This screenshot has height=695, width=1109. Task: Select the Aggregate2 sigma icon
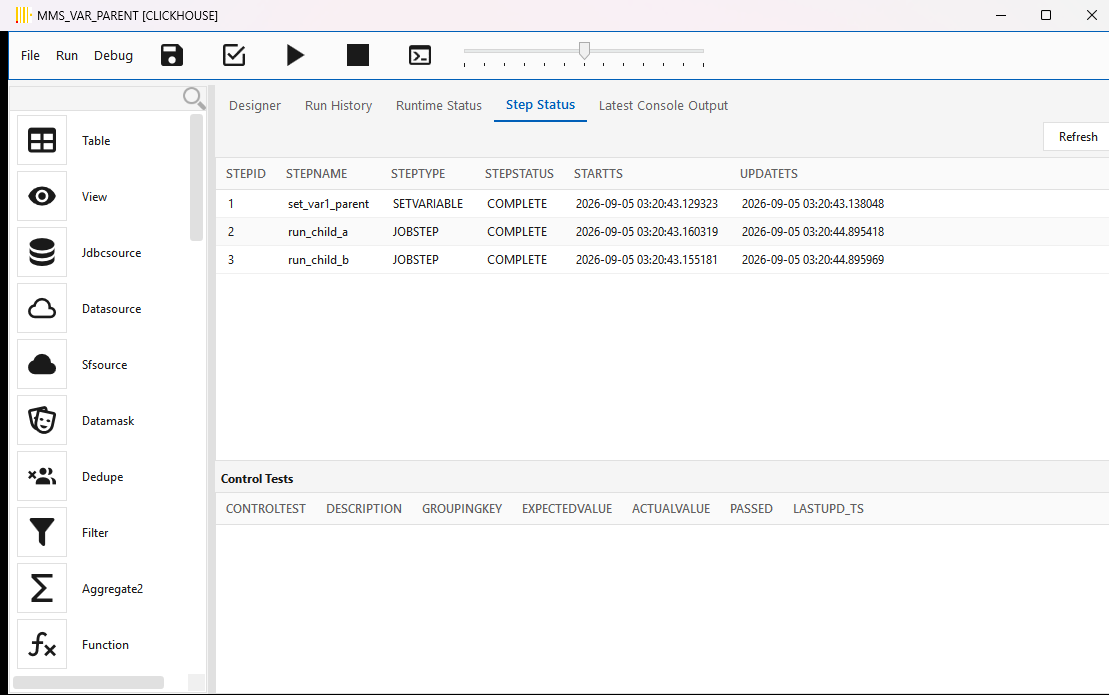pos(42,588)
